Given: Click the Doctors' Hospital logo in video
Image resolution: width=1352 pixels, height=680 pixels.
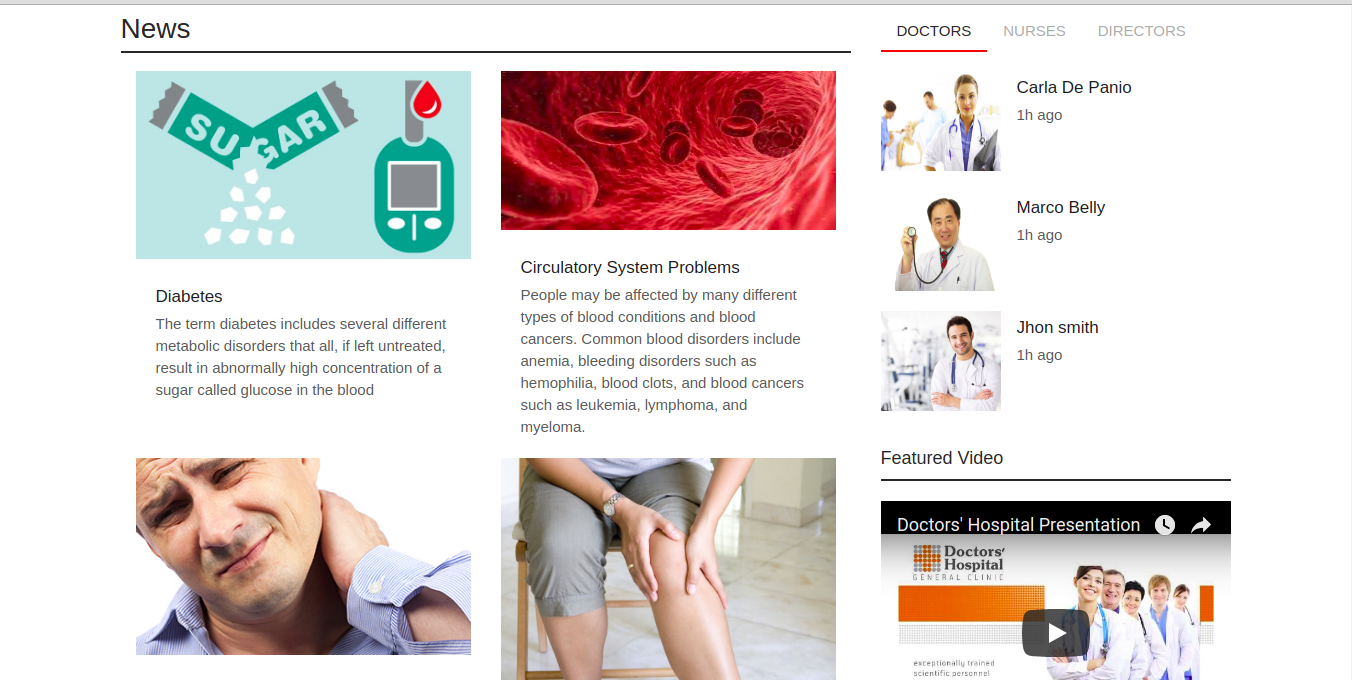Looking at the screenshot, I should pos(958,563).
